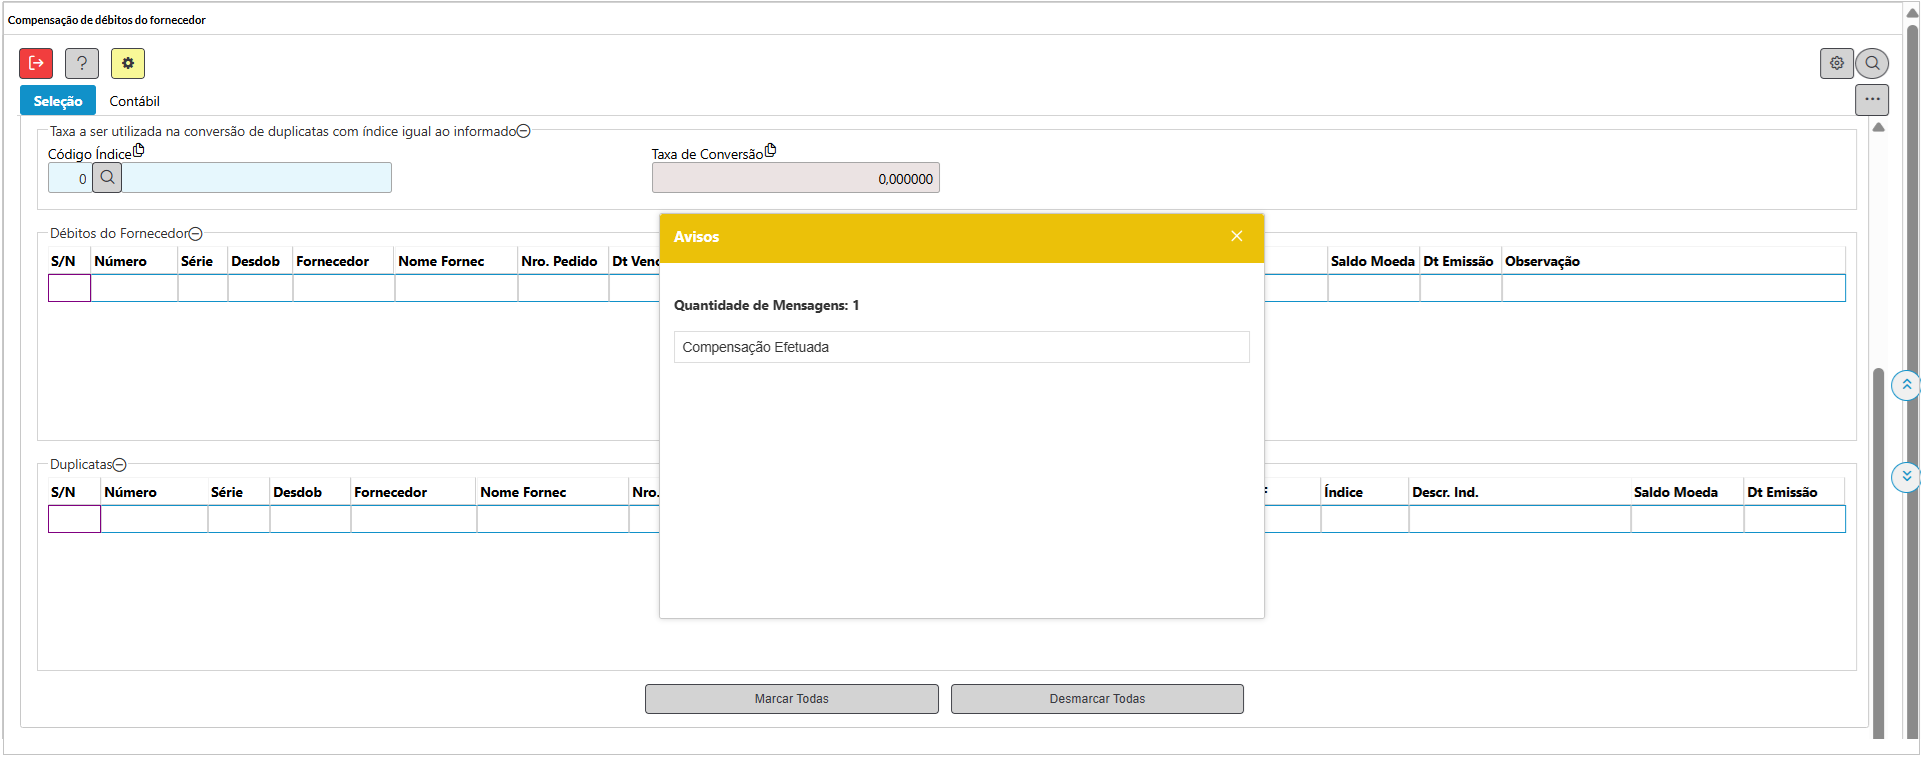Collapse the Débitos do Fornecedor section
Screen dimensions: 1923x757
point(196,234)
